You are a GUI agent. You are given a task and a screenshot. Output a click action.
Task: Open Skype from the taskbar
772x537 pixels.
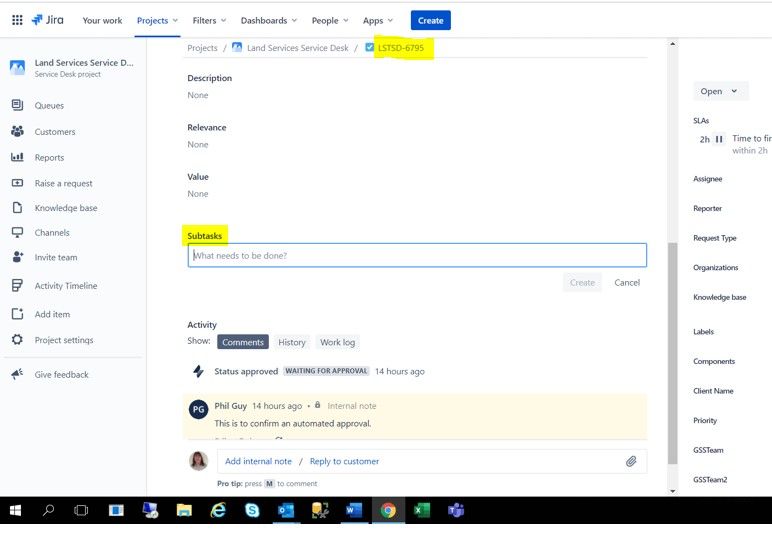click(x=252, y=510)
